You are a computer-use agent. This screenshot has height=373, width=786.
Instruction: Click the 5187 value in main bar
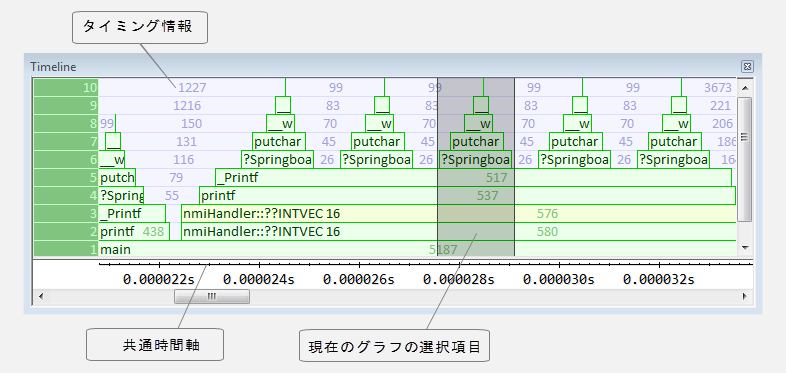(443, 249)
